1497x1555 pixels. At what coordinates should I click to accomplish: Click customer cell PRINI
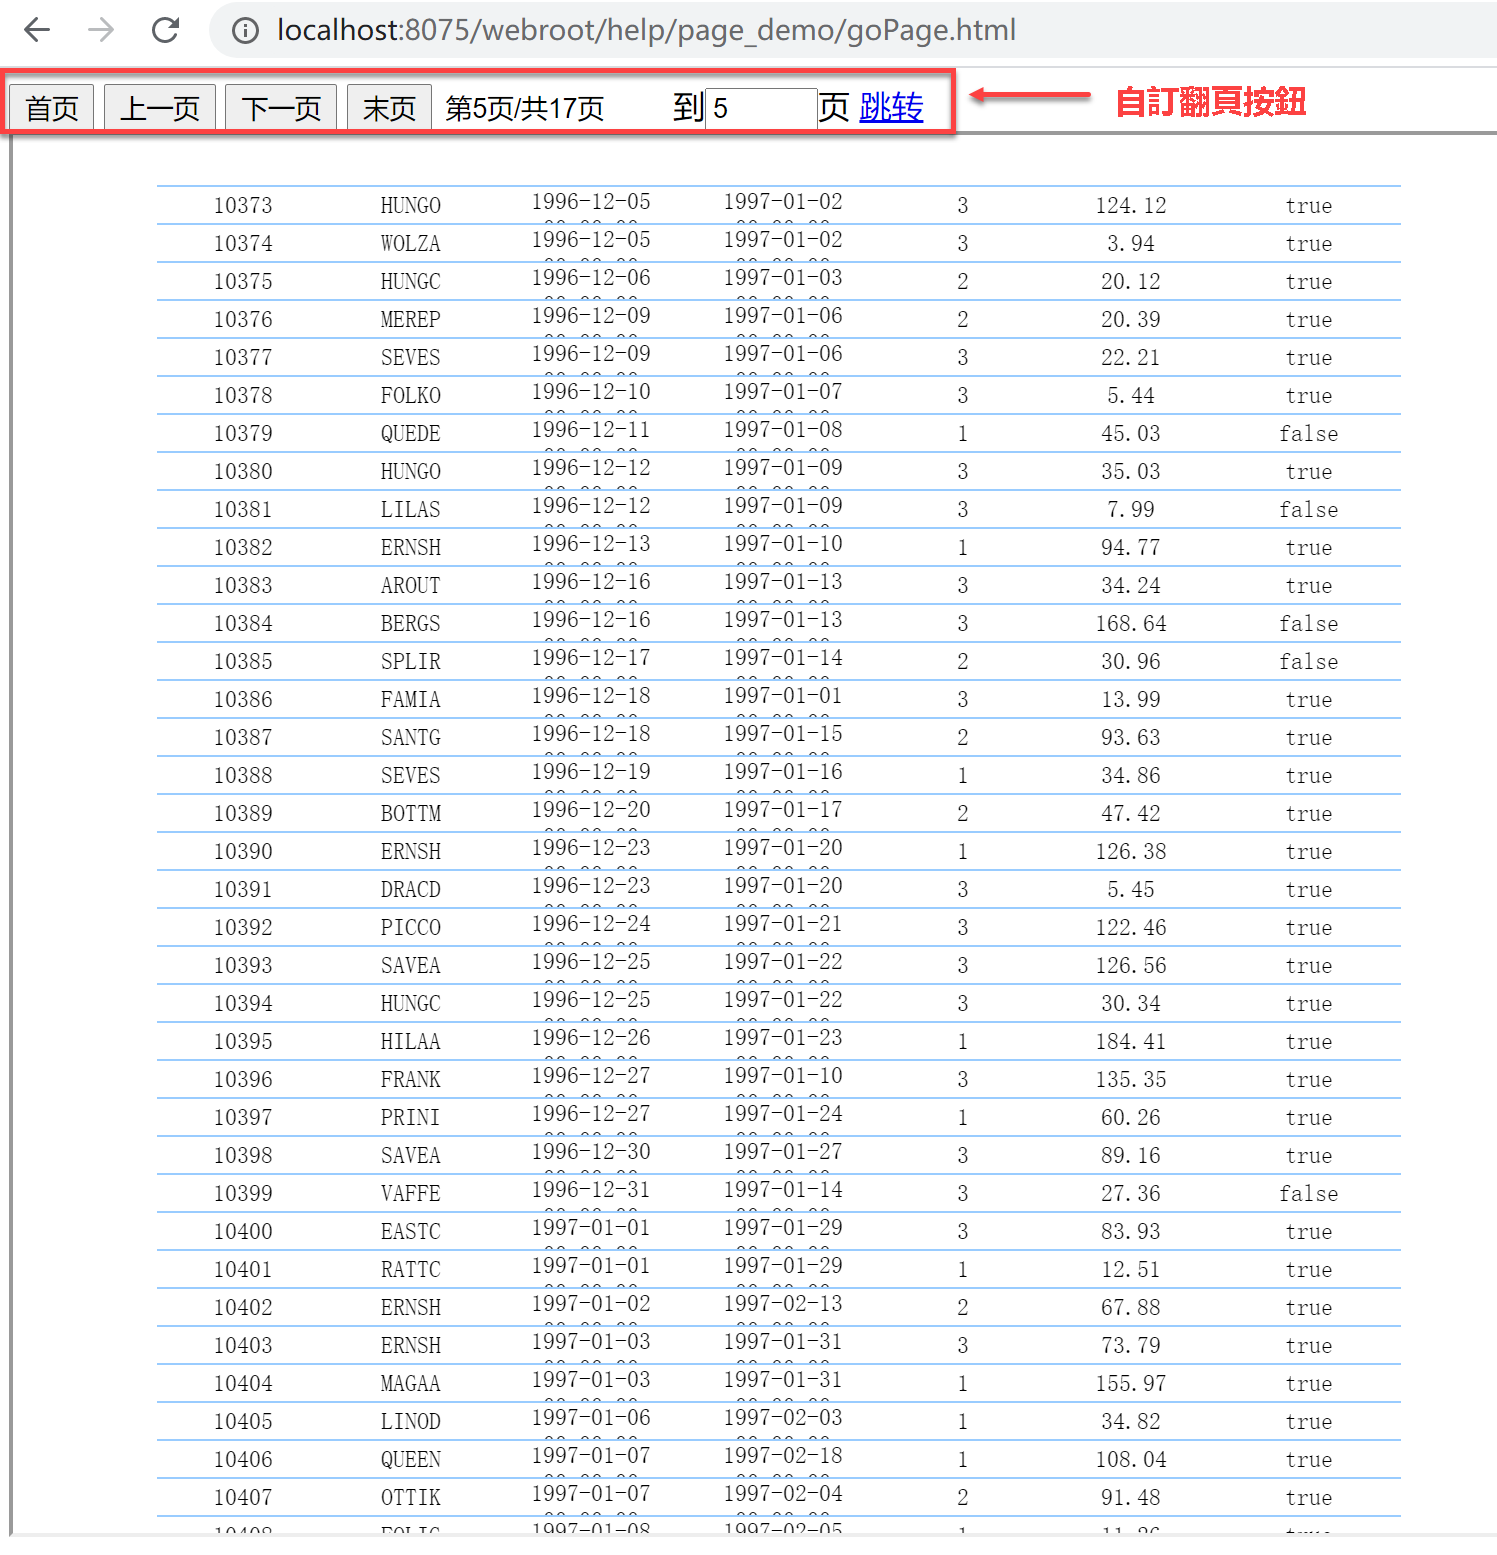point(410,1118)
